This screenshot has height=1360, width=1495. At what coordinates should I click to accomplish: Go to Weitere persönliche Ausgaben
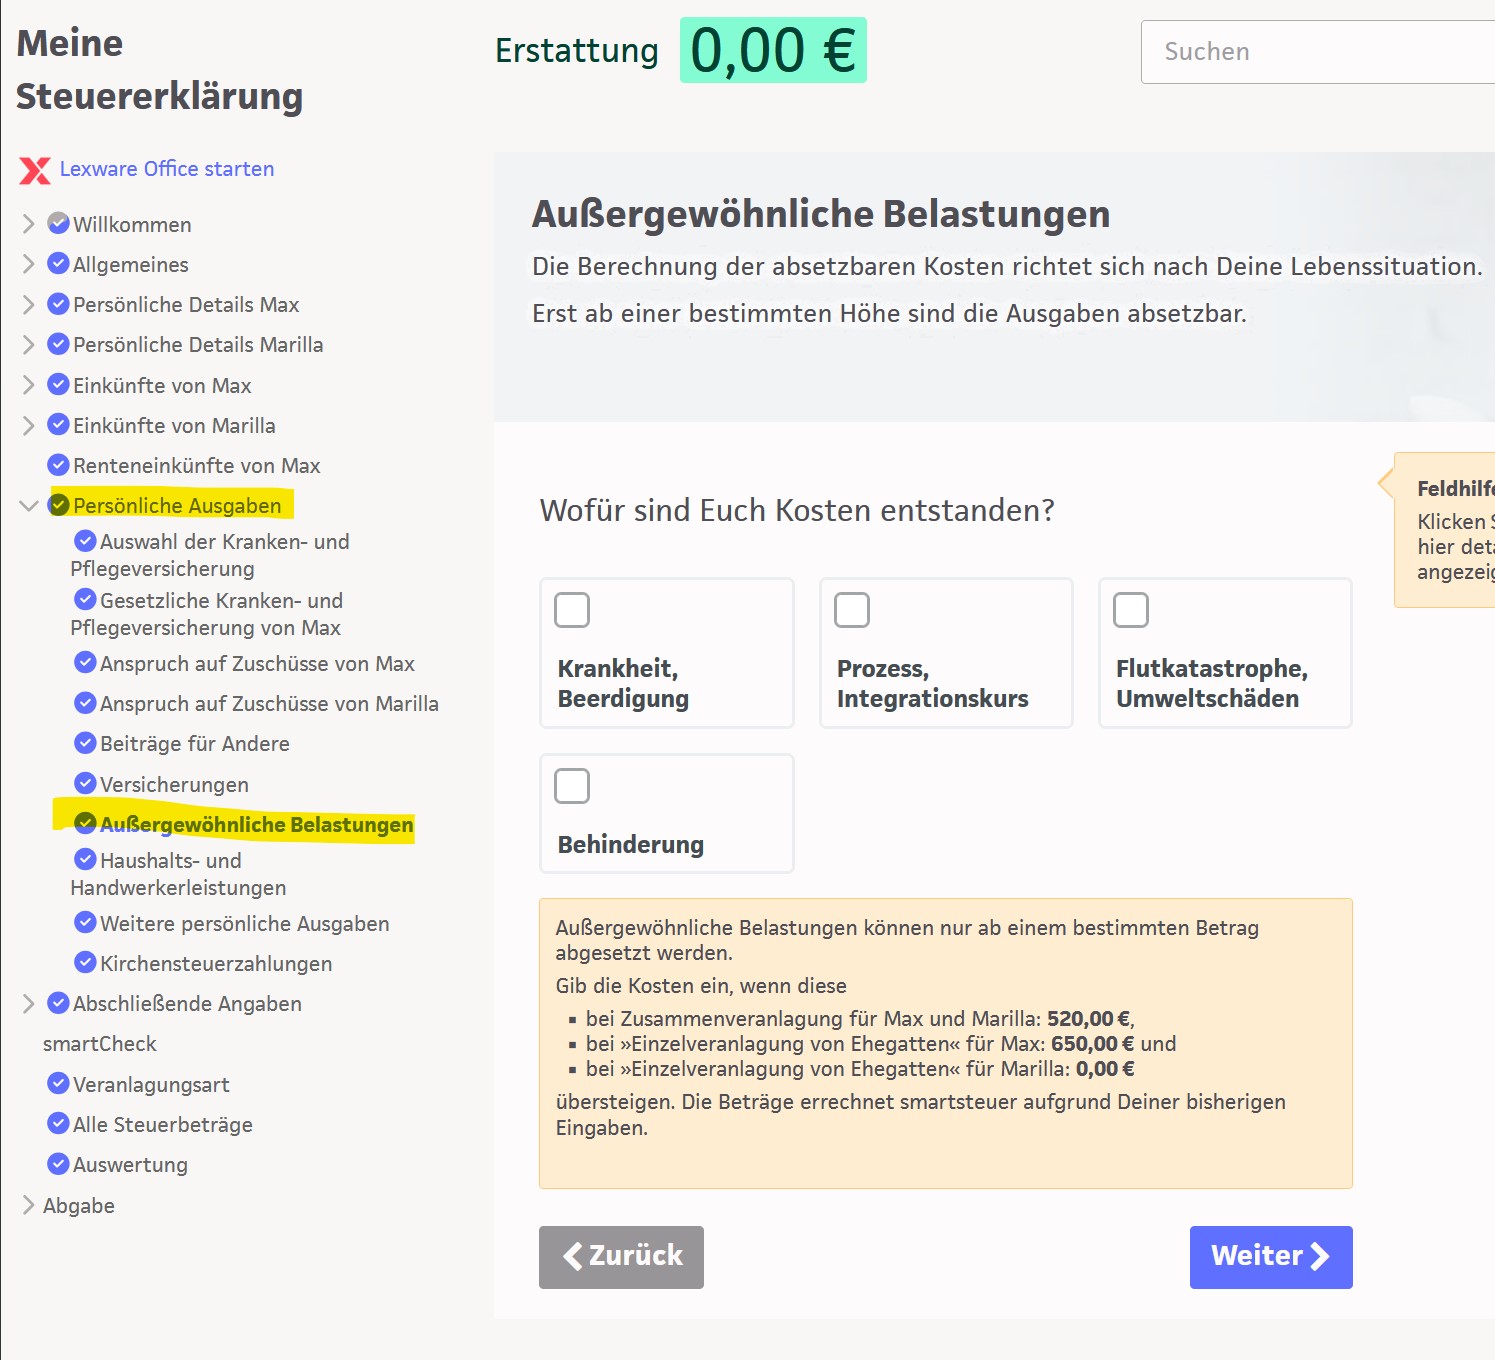click(x=244, y=923)
